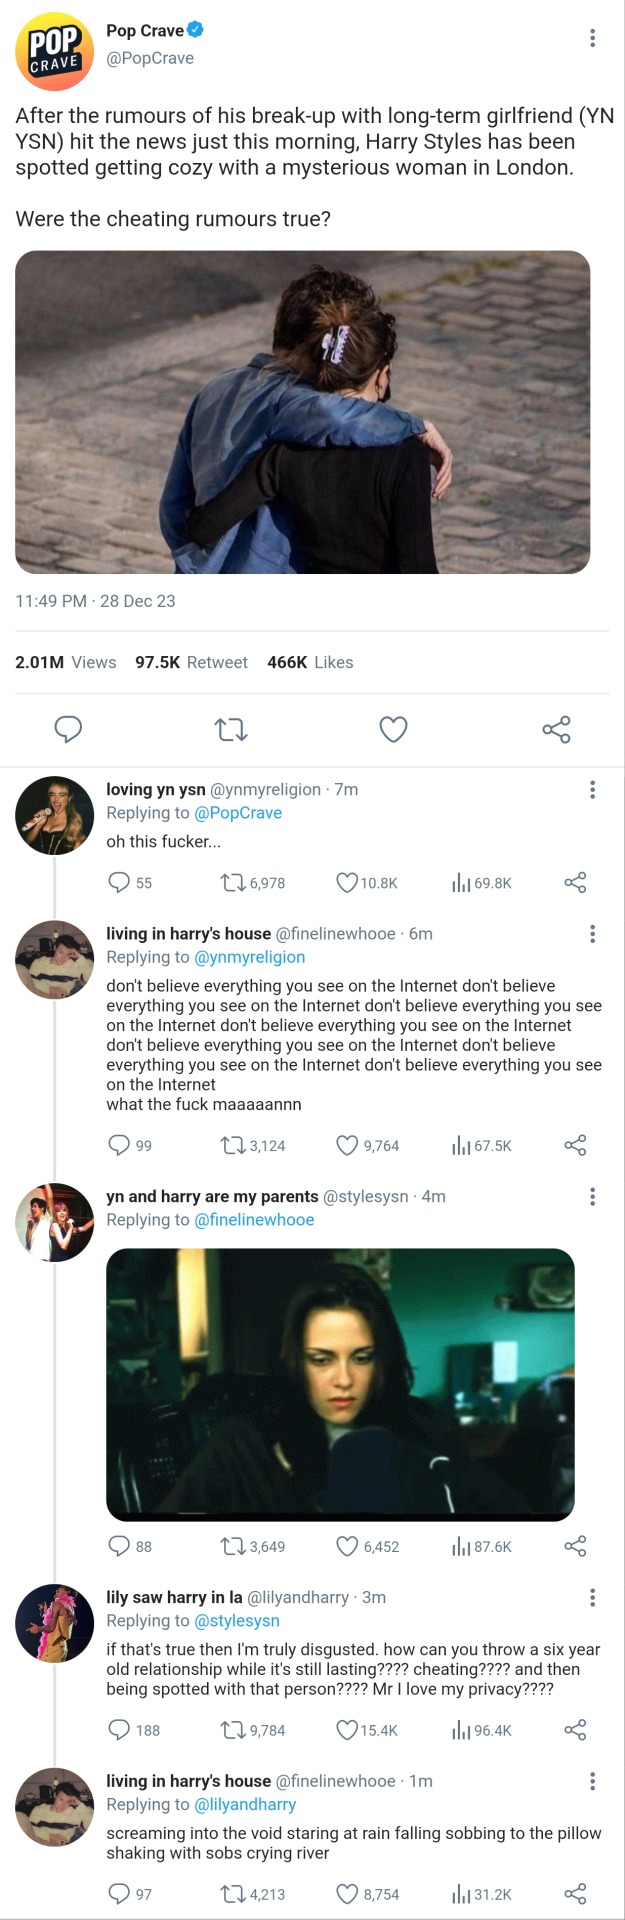
Task: Open the Pop Crave profile avatar
Action: (x=54, y=51)
